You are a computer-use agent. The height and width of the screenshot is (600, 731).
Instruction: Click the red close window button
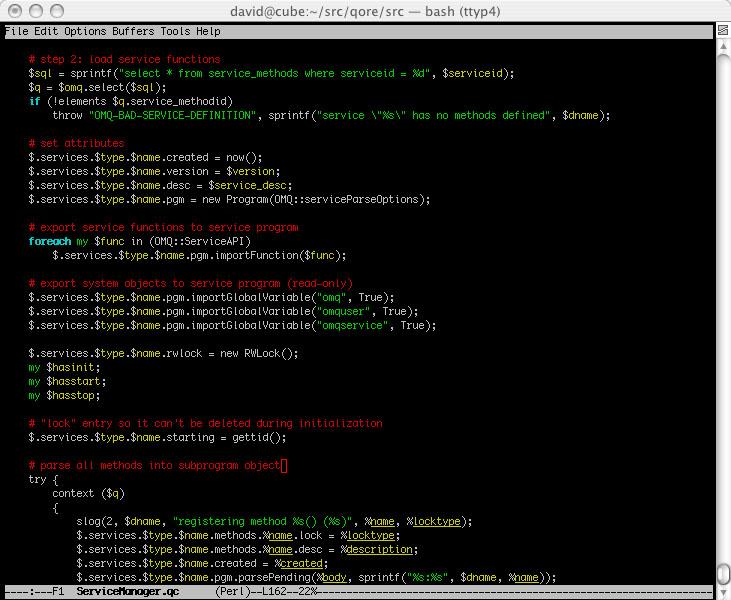(14, 11)
